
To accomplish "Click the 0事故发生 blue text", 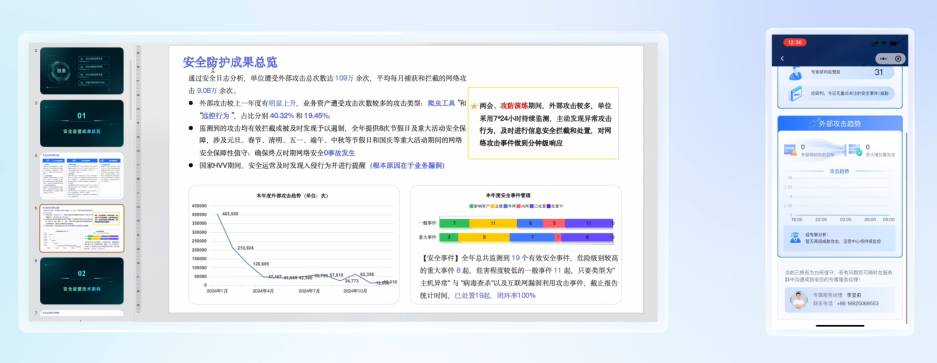I will (x=340, y=153).
